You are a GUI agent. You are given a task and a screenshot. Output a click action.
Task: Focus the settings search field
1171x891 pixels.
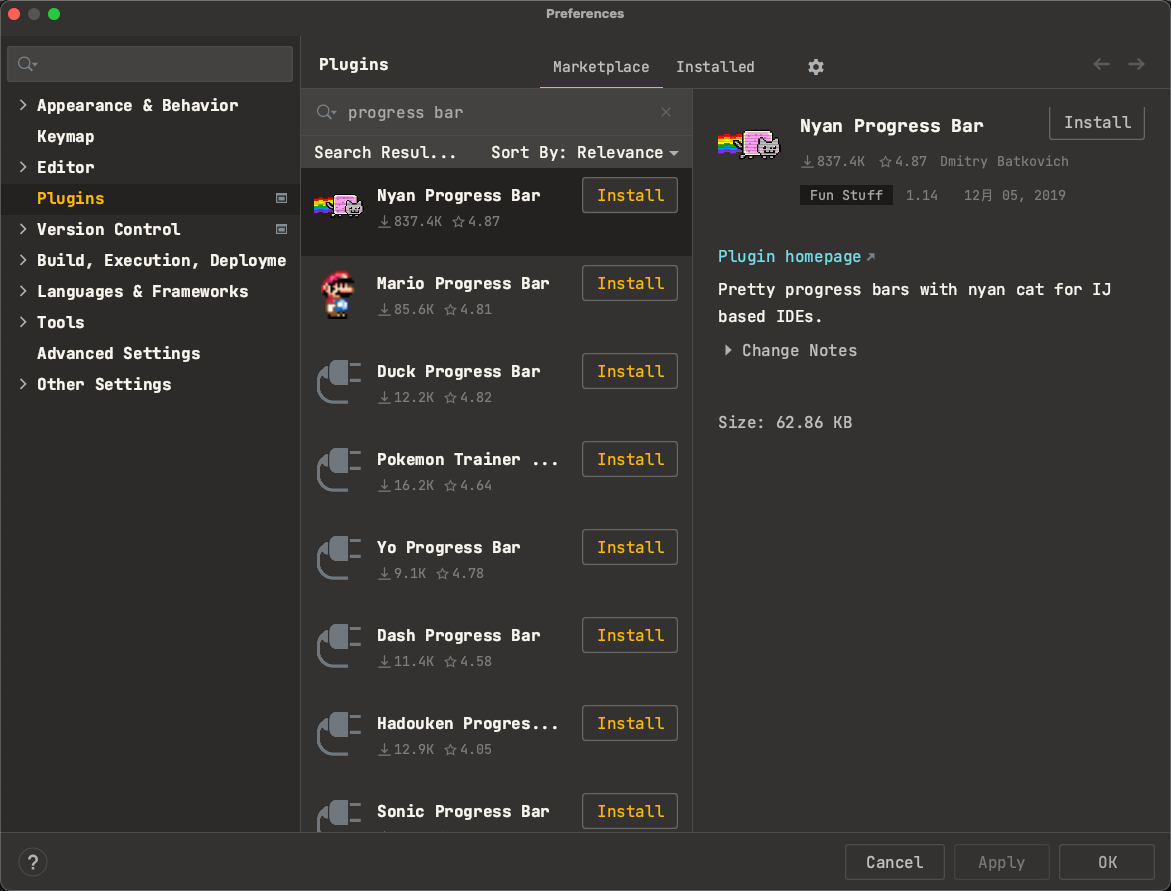[x=150, y=64]
